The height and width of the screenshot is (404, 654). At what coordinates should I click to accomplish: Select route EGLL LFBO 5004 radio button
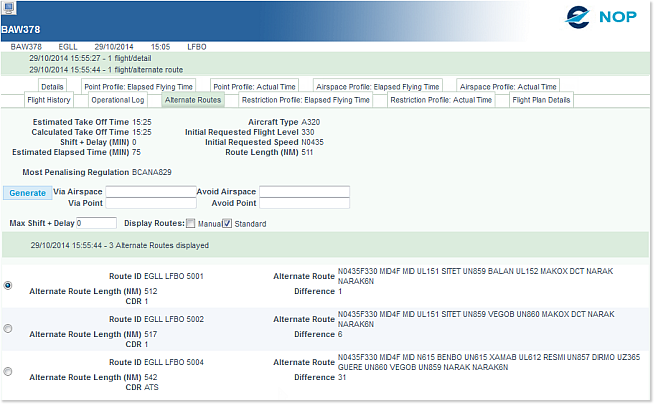coord(9,371)
